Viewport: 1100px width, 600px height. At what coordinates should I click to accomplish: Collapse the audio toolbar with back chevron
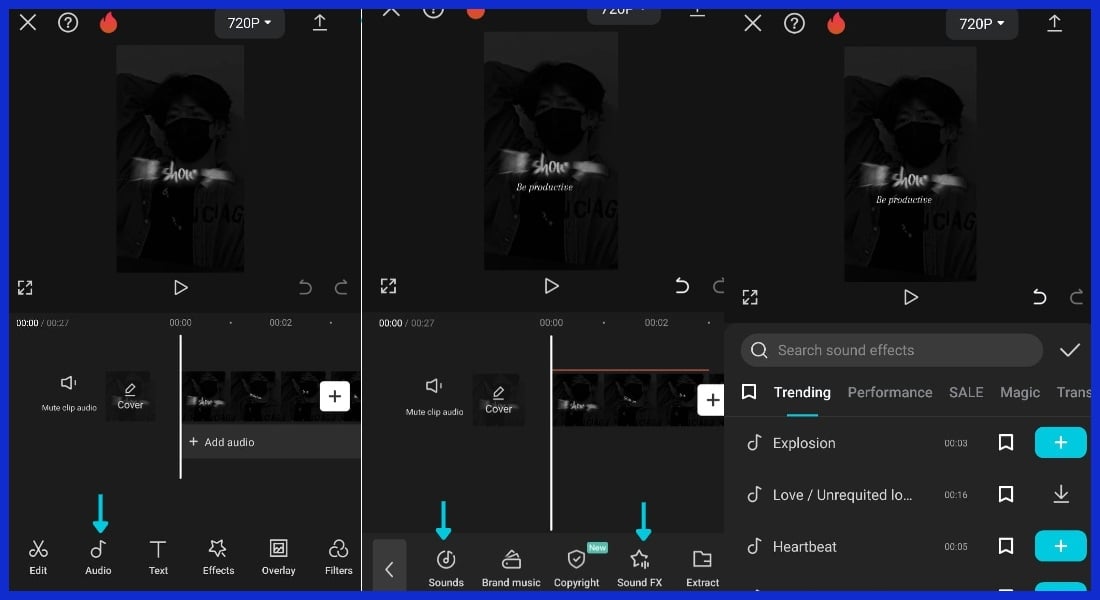(390, 568)
